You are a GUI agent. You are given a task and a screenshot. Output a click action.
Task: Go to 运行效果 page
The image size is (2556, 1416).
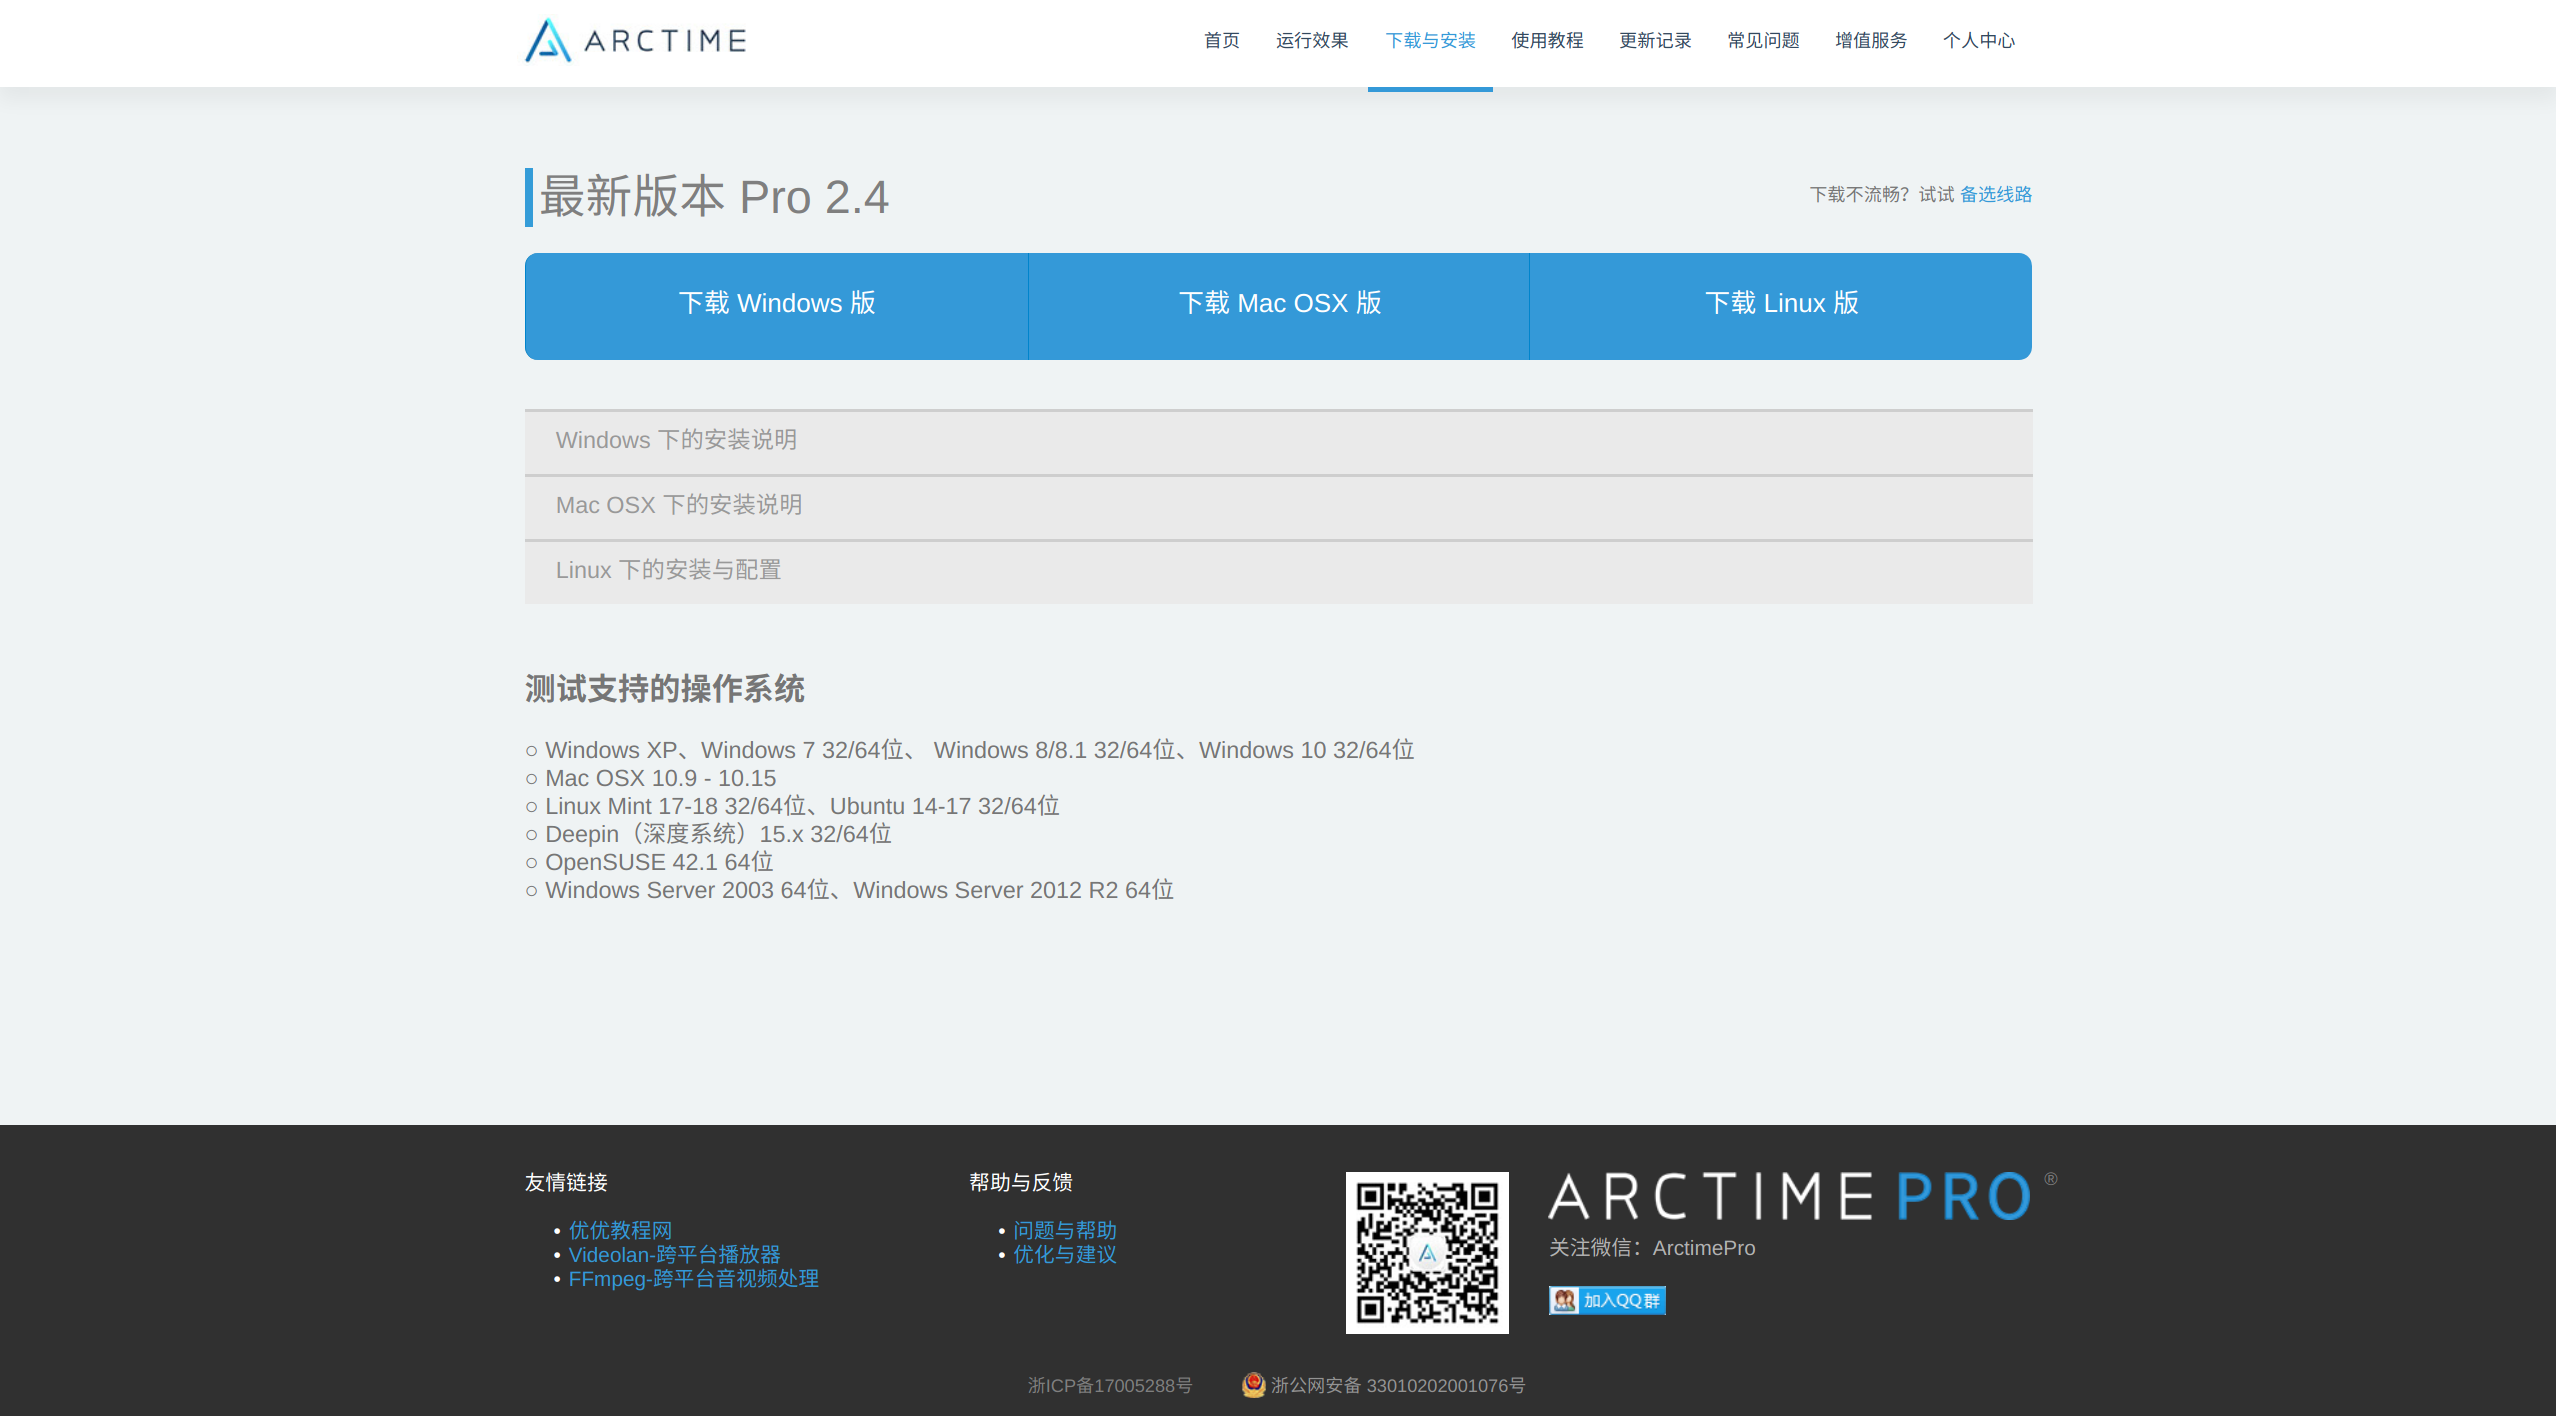pyautogui.click(x=1312, y=41)
